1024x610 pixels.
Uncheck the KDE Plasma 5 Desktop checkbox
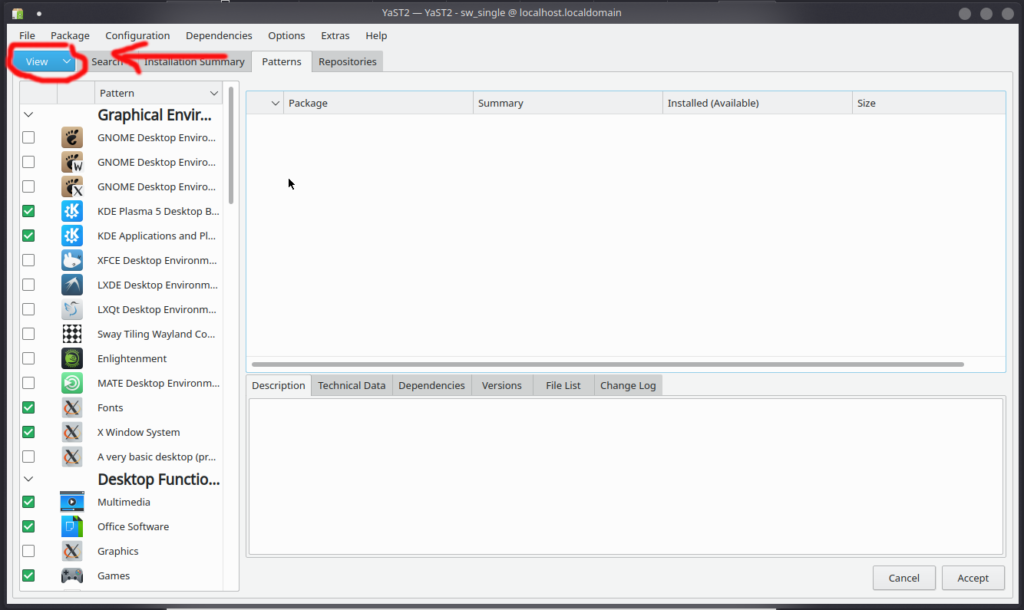[x=28, y=211]
